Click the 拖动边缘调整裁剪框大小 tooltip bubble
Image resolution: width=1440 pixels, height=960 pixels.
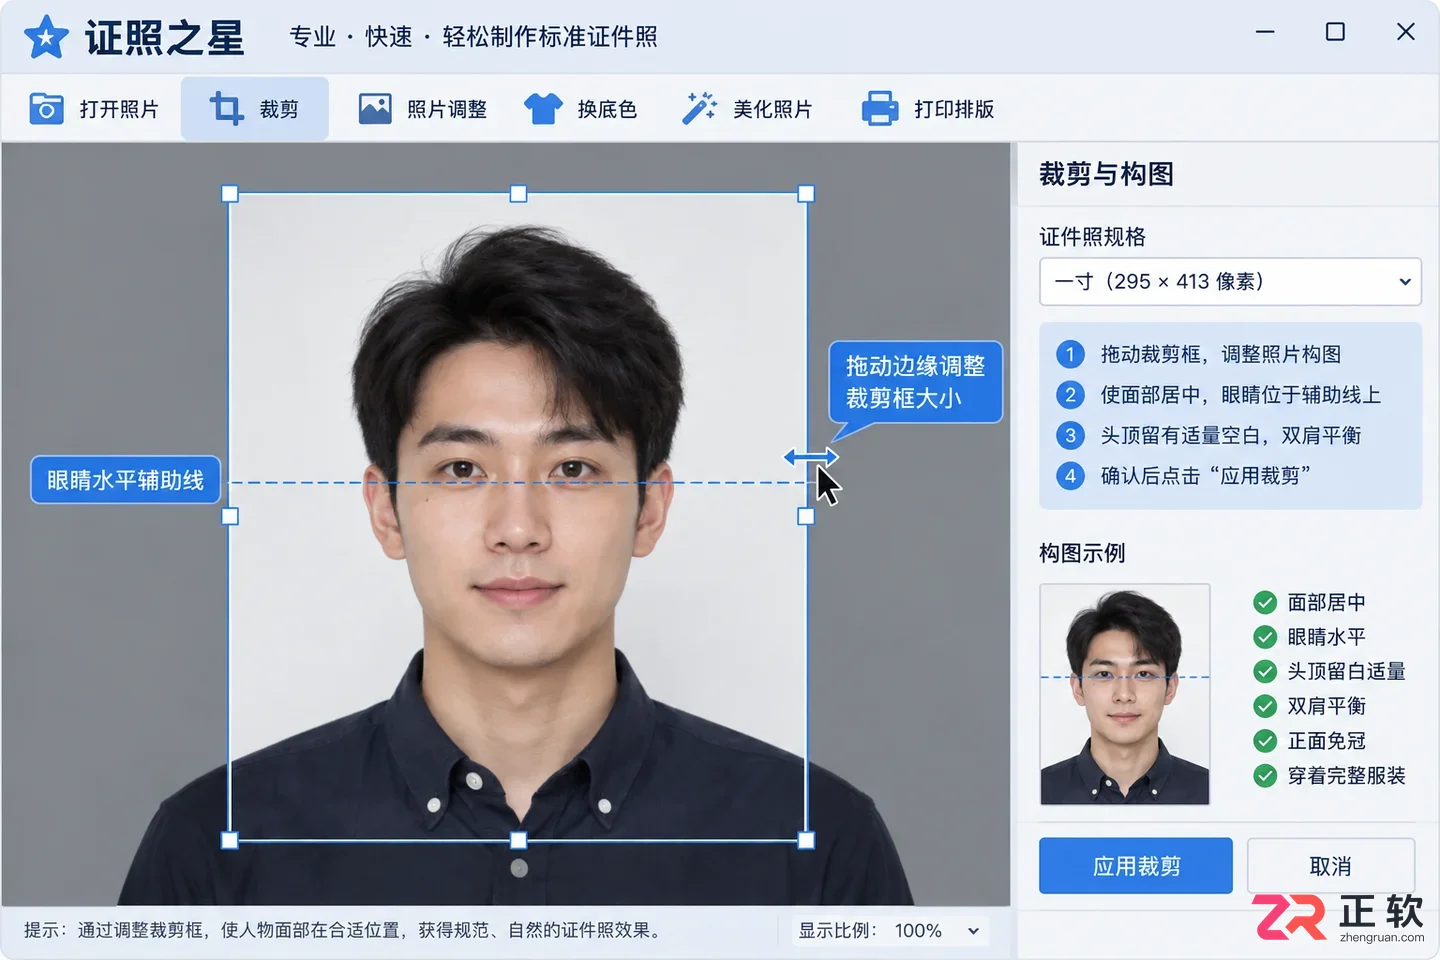pos(915,382)
